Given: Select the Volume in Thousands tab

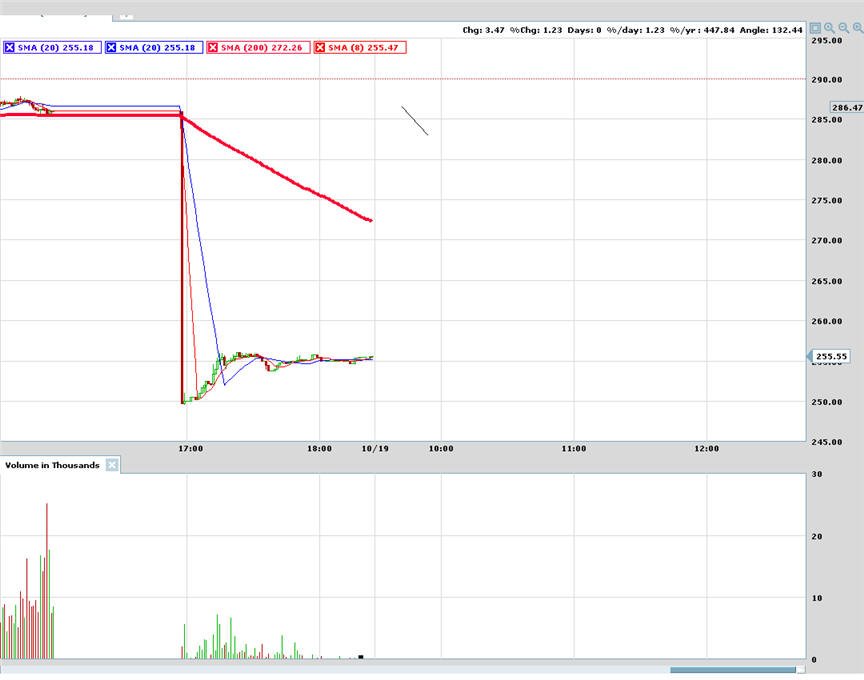Looking at the screenshot, I should [52, 465].
